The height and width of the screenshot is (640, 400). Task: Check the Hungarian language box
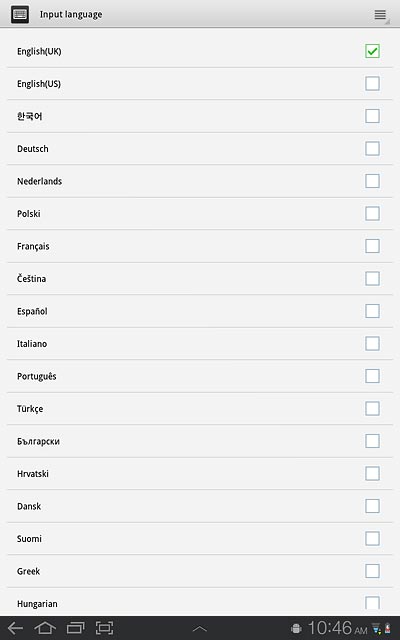(372, 602)
